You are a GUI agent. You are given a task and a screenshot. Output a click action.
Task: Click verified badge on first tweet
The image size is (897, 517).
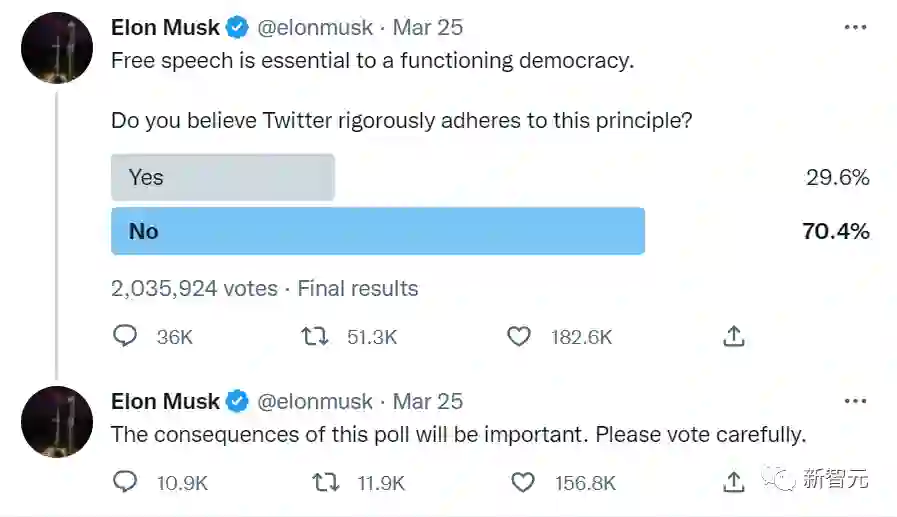pos(238,27)
